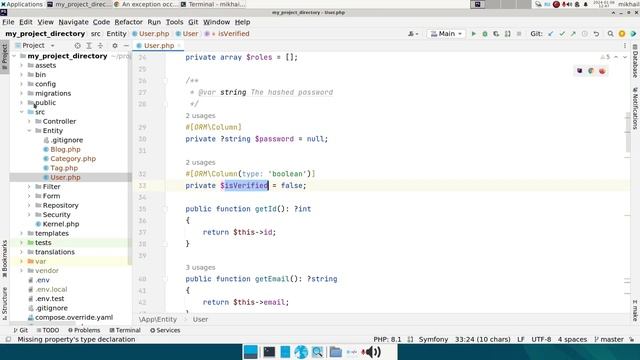Image resolution: width=640 pixels, height=360 pixels.
Task: Expand the config folder
Action: [x=22, y=84]
